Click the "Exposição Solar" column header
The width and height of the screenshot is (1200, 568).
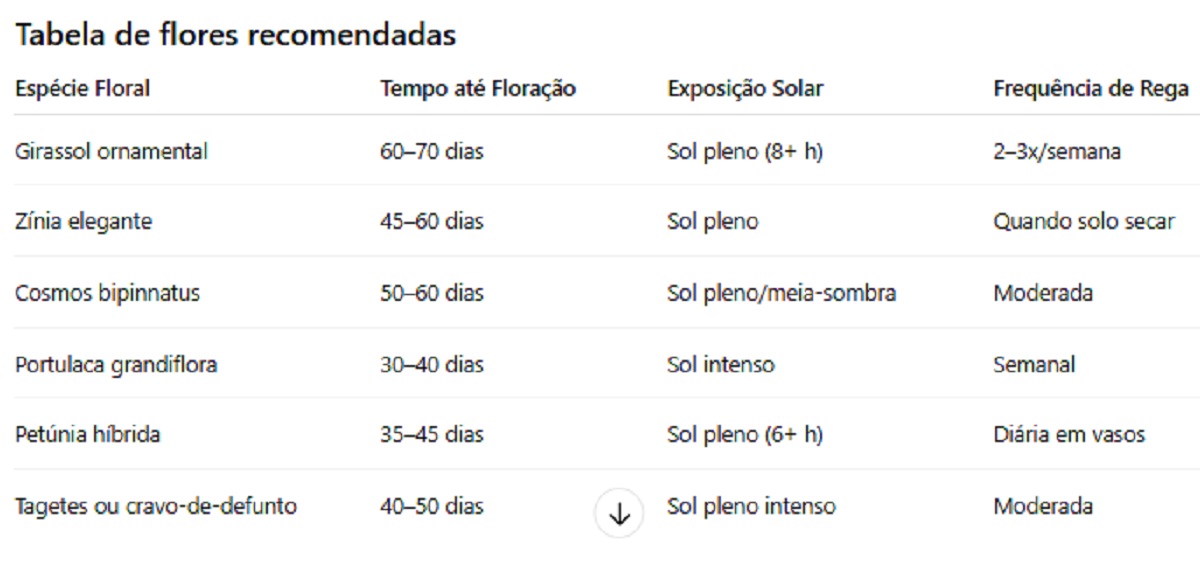(x=745, y=89)
